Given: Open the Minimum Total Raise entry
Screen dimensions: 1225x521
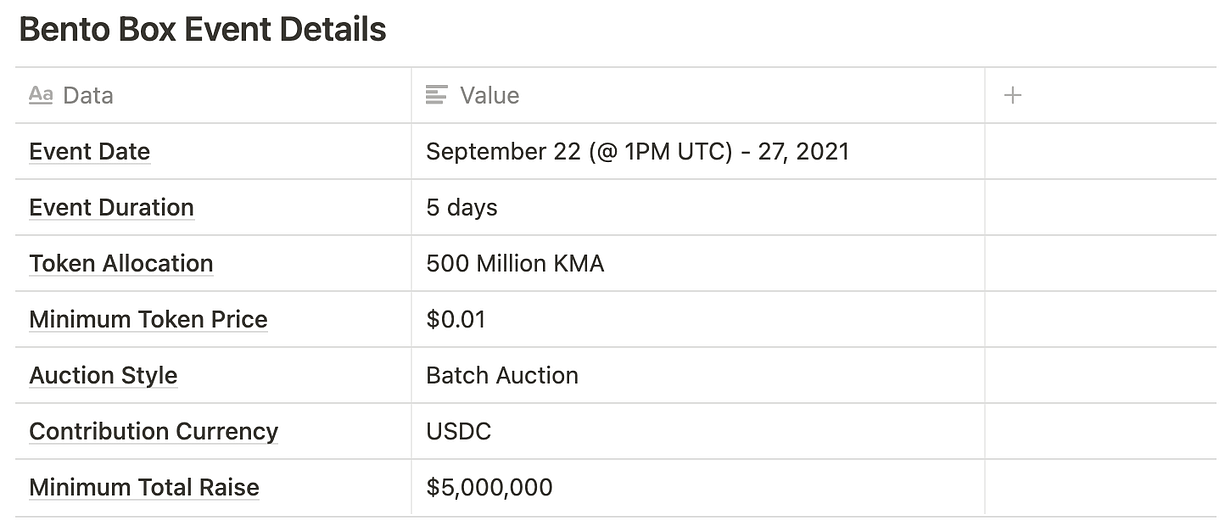Looking at the screenshot, I should pyautogui.click(x=144, y=488).
